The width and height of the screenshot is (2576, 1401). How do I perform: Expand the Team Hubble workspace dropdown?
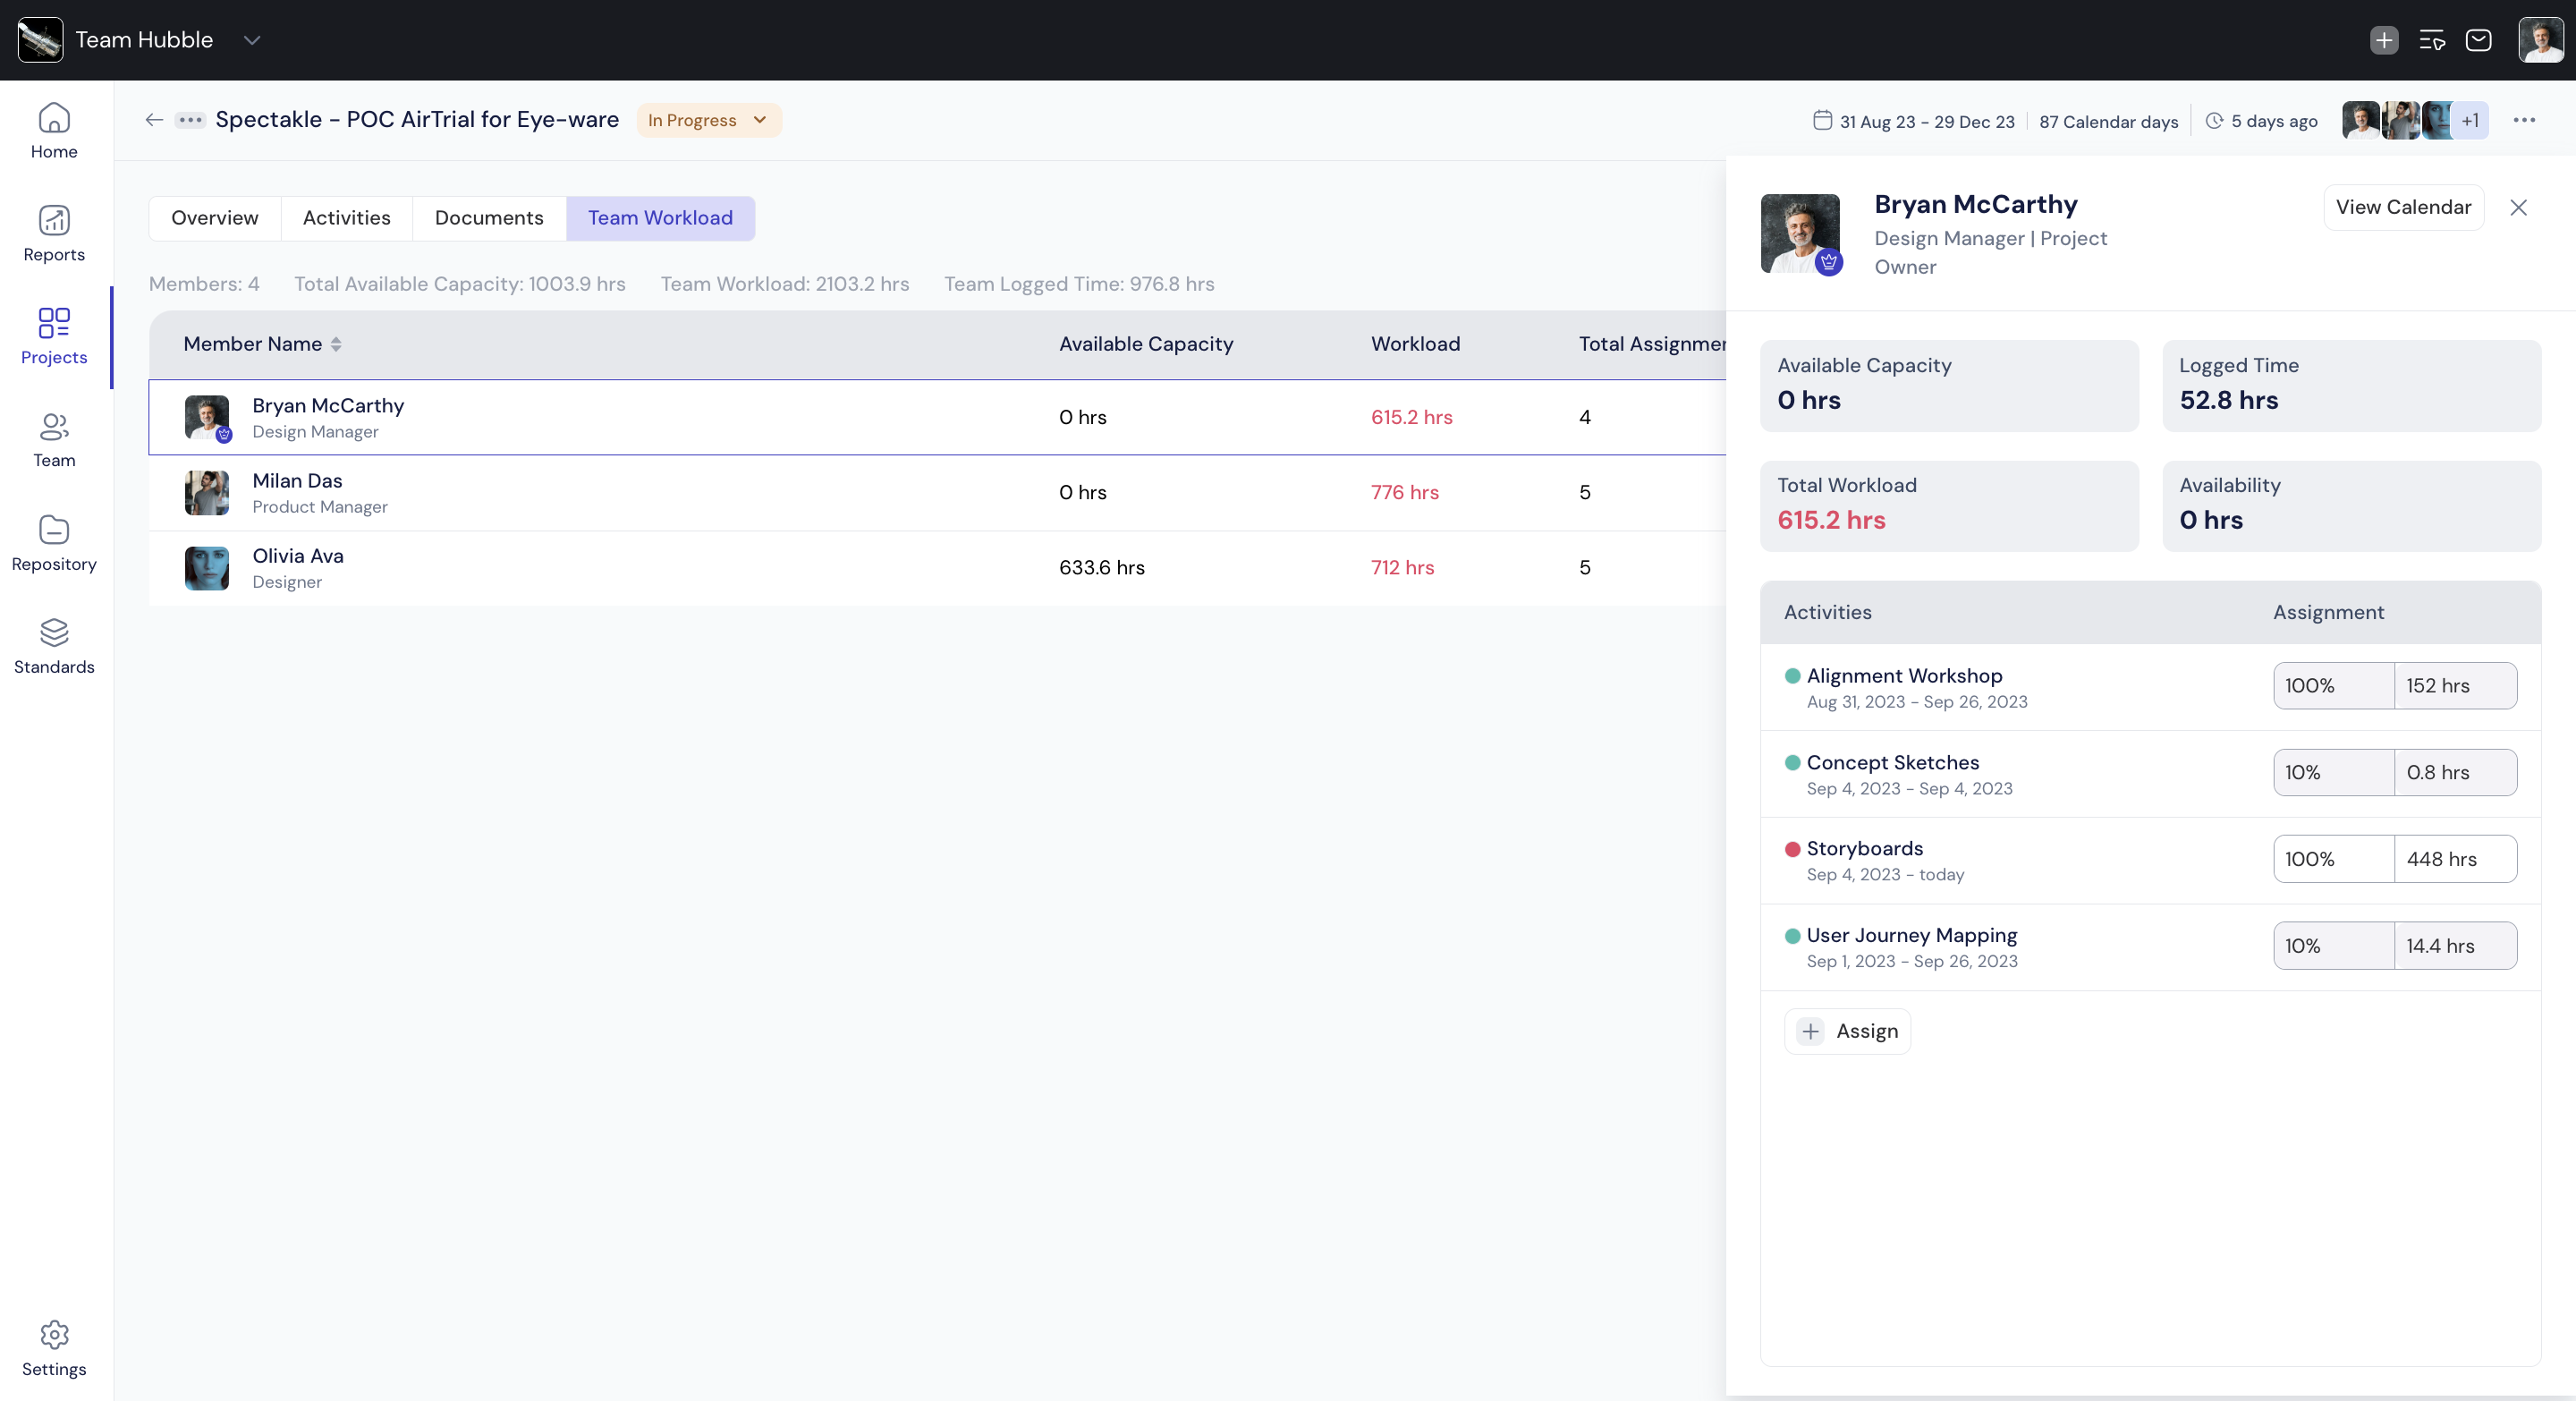252,40
